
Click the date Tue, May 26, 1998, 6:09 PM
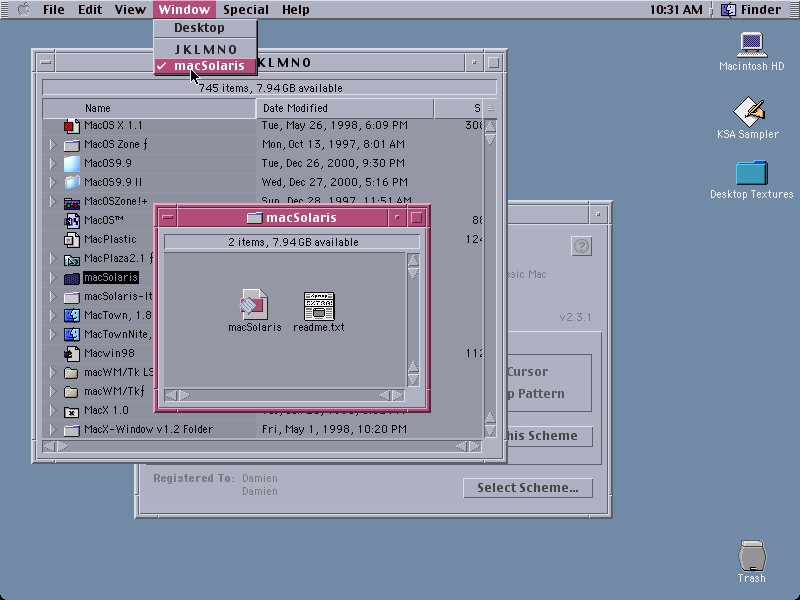(x=334, y=126)
